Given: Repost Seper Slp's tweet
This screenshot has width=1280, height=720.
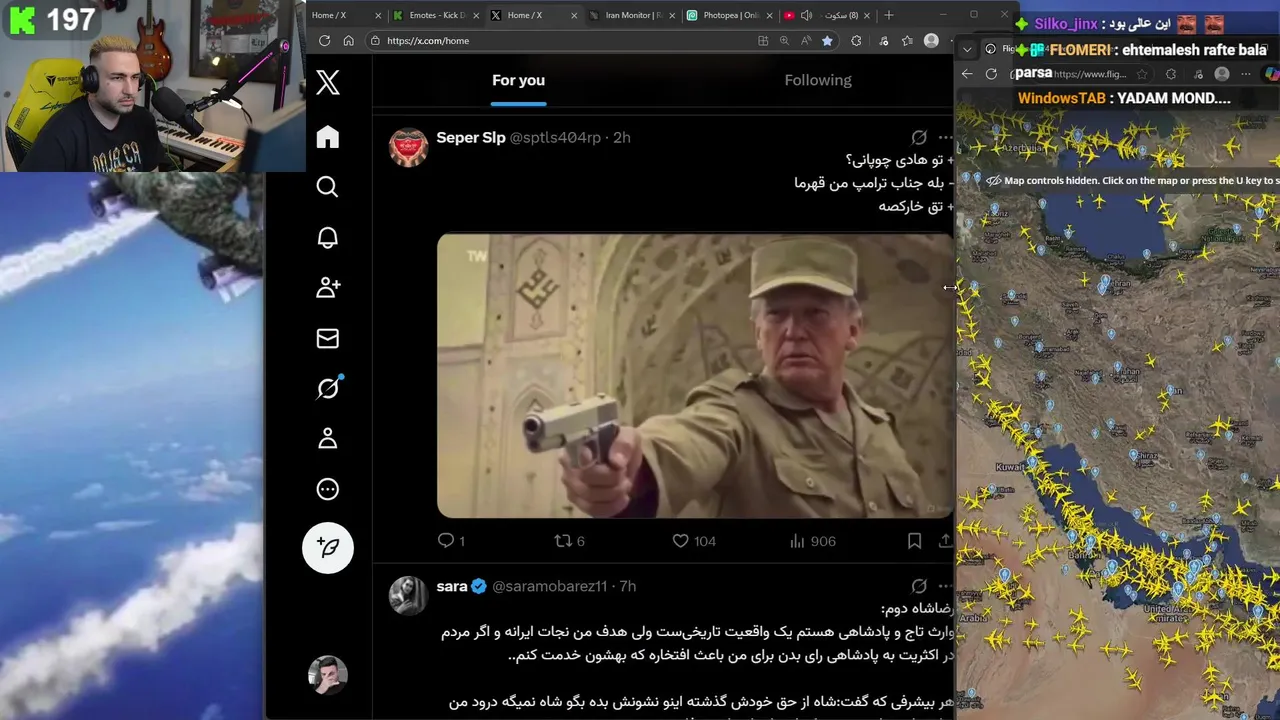Looking at the screenshot, I should coord(569,541).
